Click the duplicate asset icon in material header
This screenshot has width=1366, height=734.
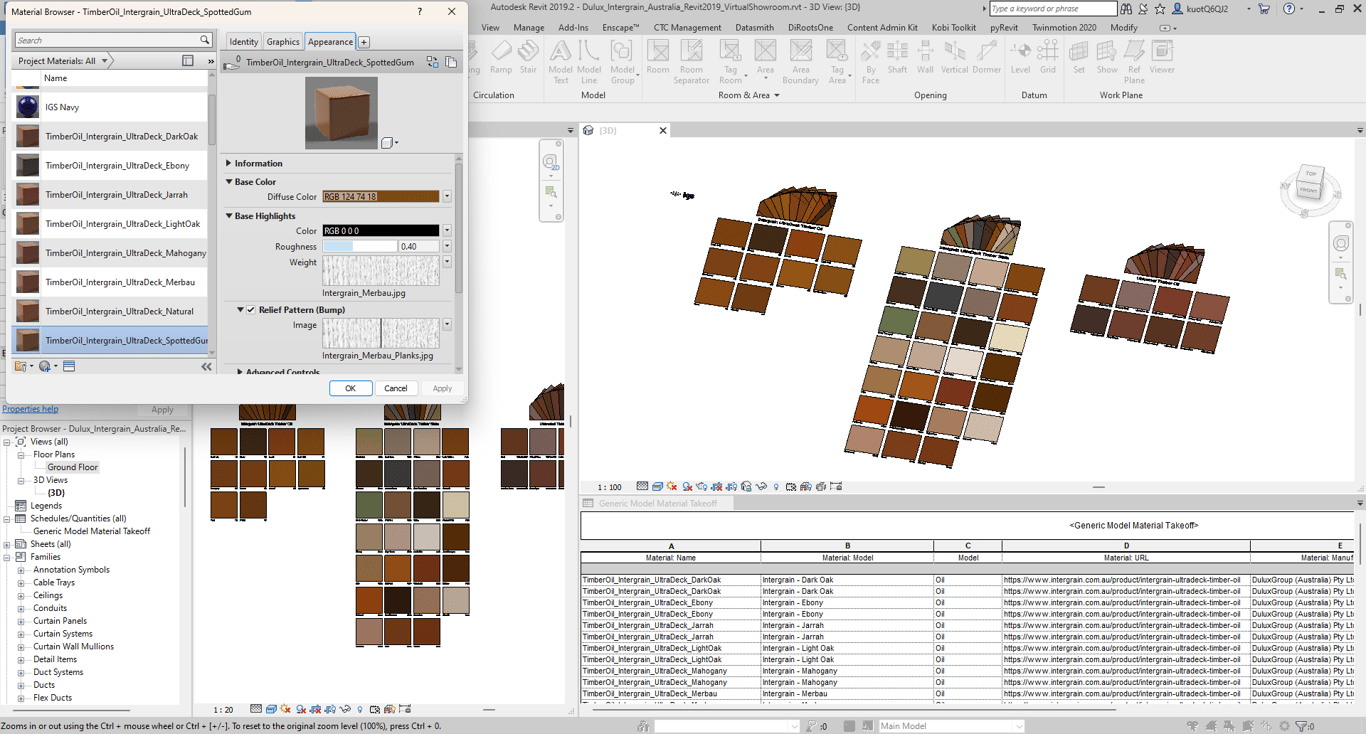451,62
